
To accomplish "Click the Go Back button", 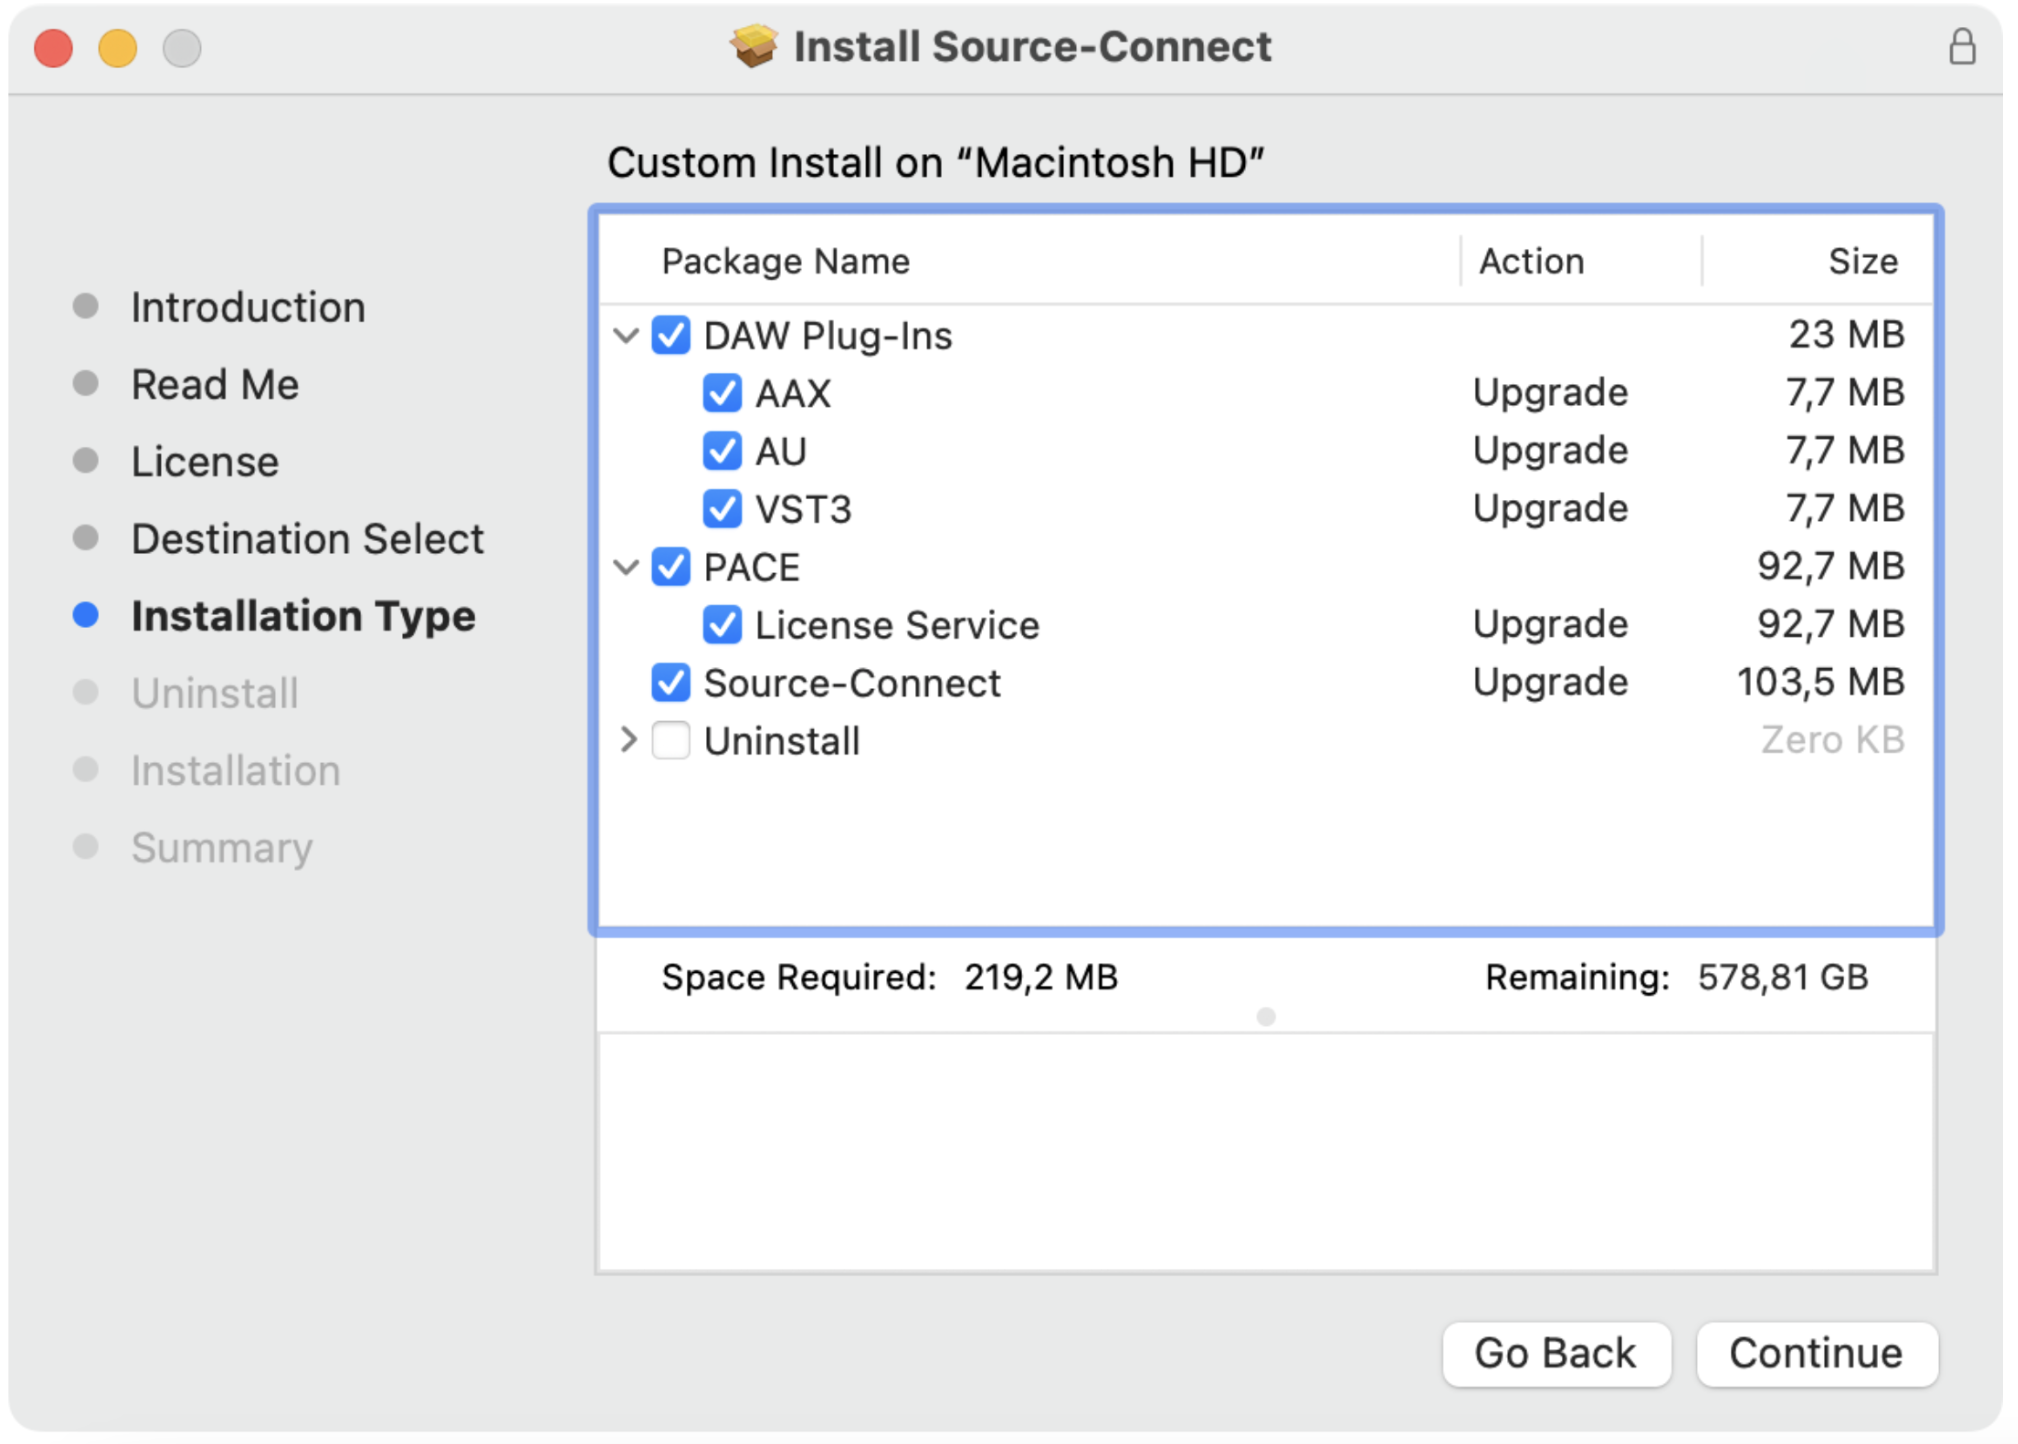I will 1555,1353.
